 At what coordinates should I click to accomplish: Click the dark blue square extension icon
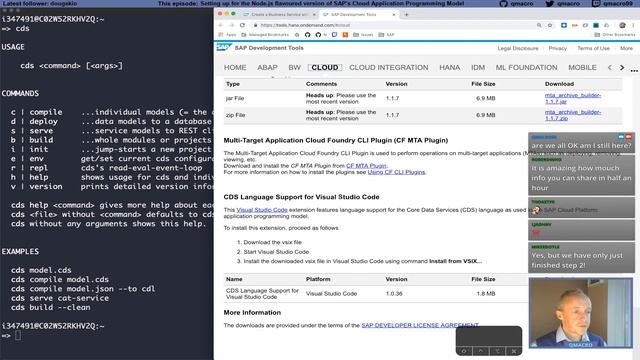click(596, 25)
